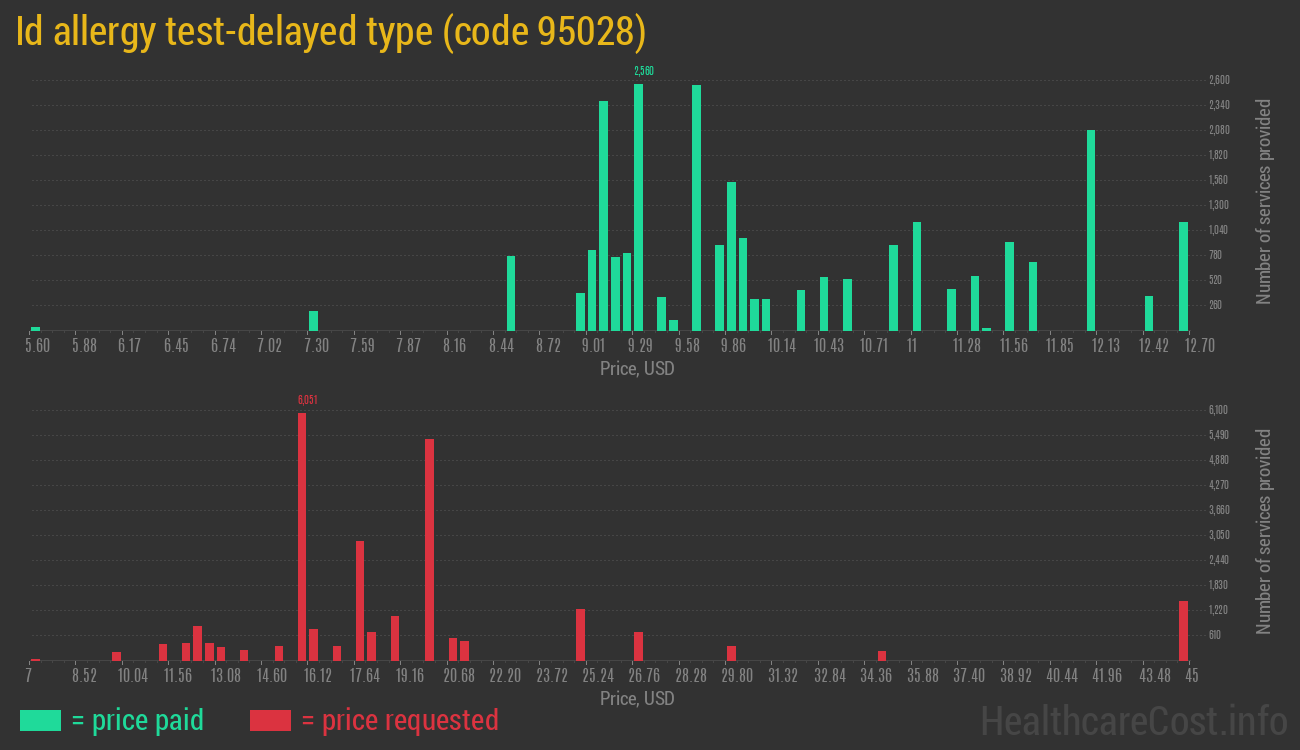Screen dimensions: 1300x750
Task: Select the red bar labeled 6,051
Action: point(302,536)
